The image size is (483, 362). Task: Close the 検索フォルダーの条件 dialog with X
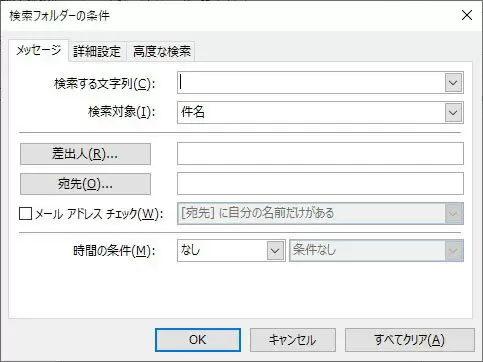click(467, 15)
